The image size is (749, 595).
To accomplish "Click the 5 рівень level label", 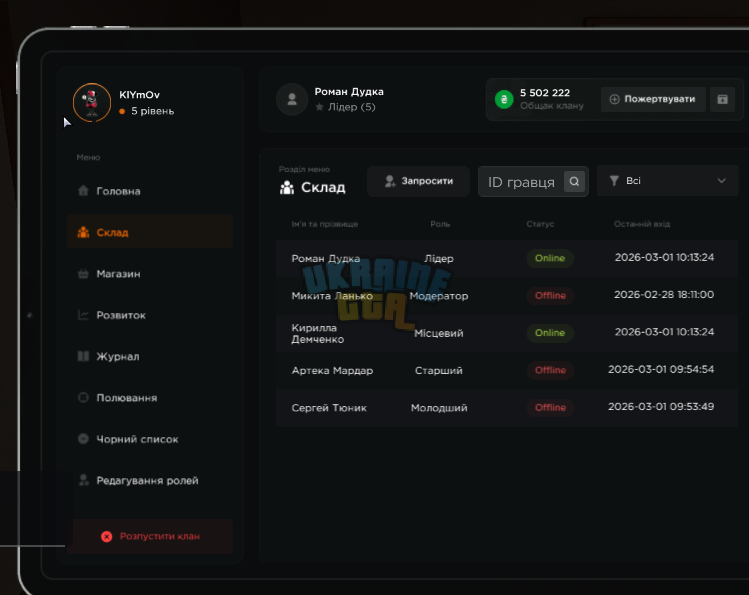I will (152, 111).
